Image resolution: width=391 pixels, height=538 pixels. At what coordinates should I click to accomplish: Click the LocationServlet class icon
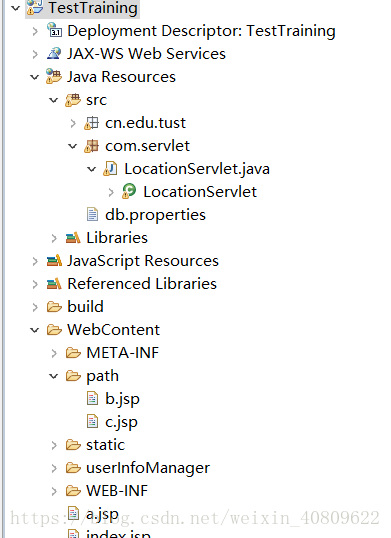tap(129, 191)
